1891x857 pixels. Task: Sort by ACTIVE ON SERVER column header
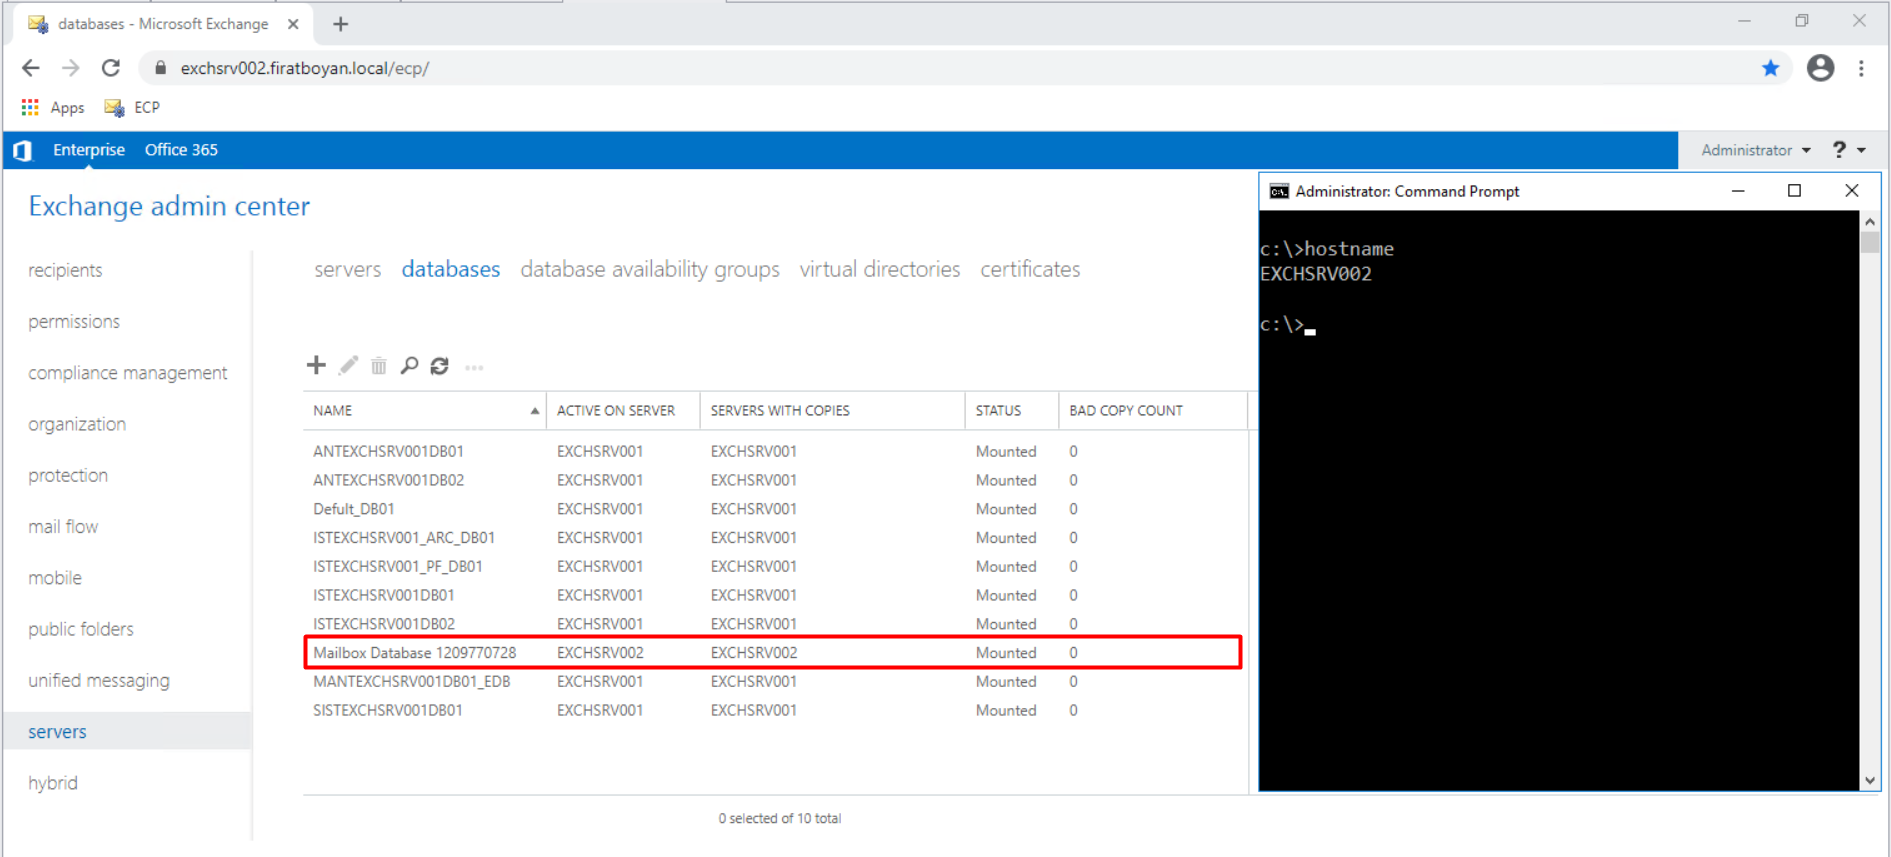[x=623, y=410]
